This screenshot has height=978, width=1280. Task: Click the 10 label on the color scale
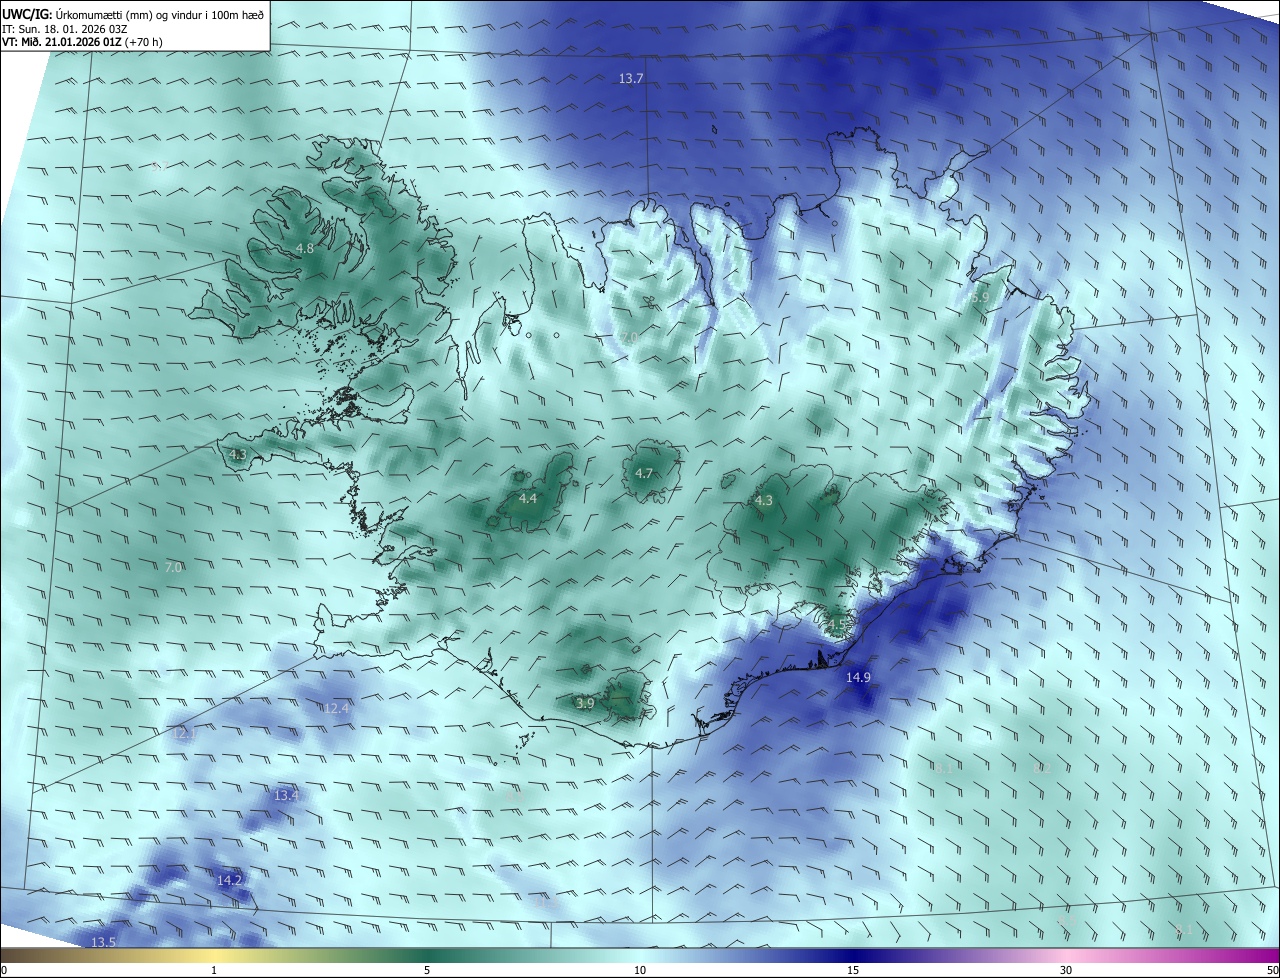tap(640, 970)
